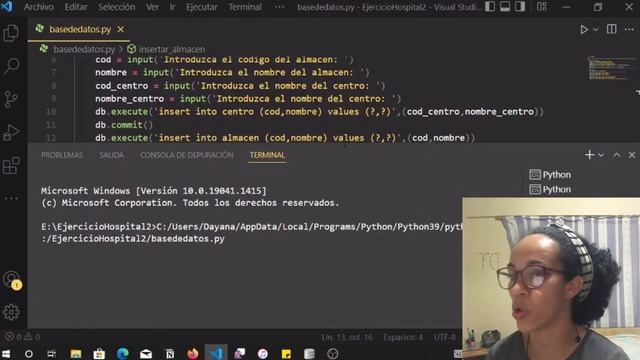Open the Archivo menu
Viewport: 640px width, 360px height.
click(x=39, y=7)
